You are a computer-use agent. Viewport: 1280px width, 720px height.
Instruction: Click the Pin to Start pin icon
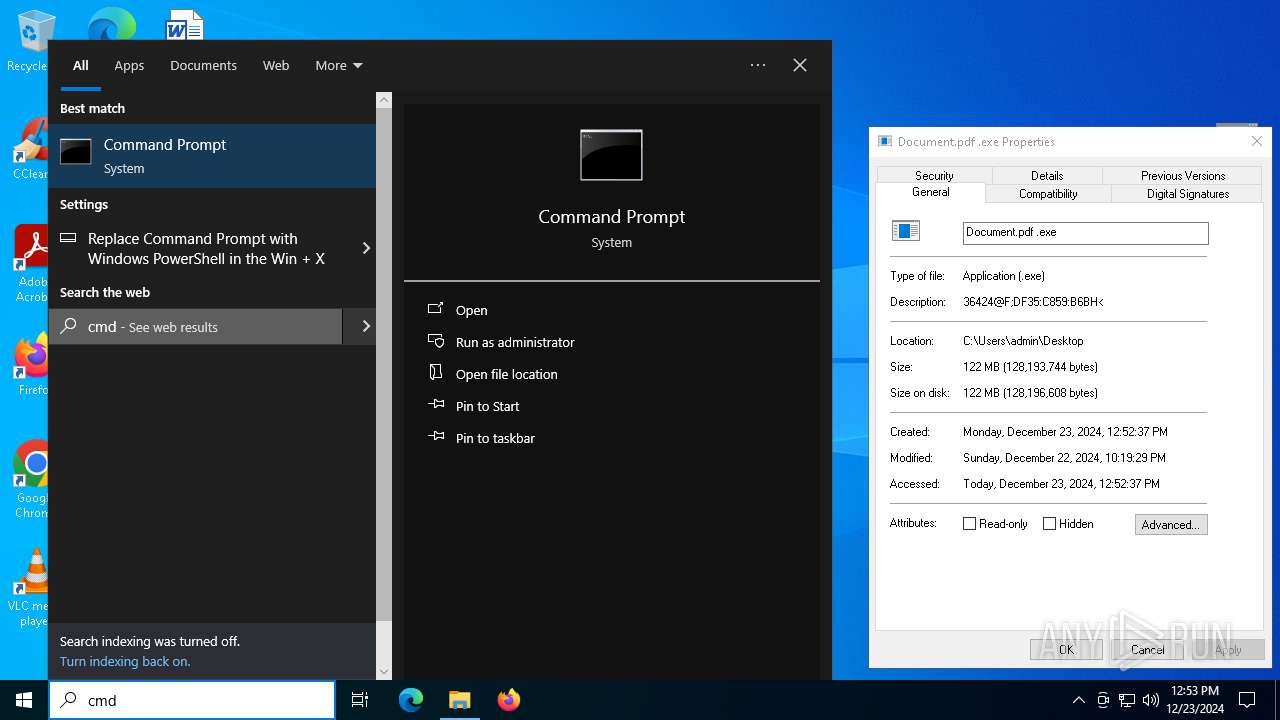pyautogui.click(x=436, y=405)
